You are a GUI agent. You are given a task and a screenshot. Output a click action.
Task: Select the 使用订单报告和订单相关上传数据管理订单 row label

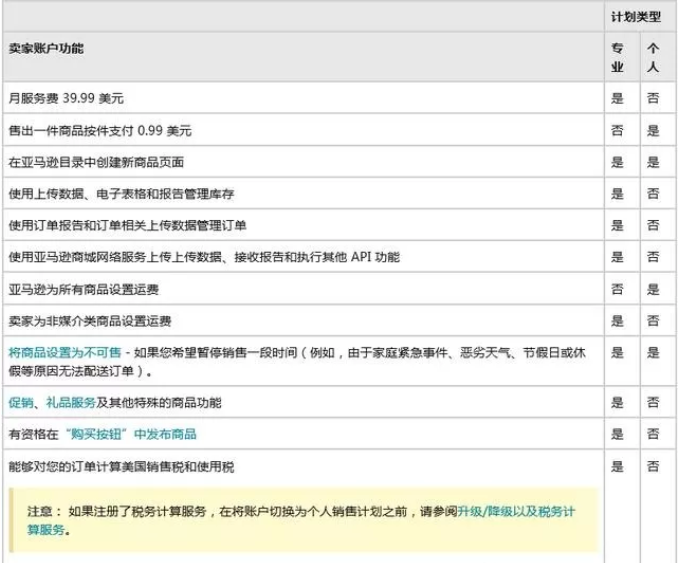[x=127, y=225]
